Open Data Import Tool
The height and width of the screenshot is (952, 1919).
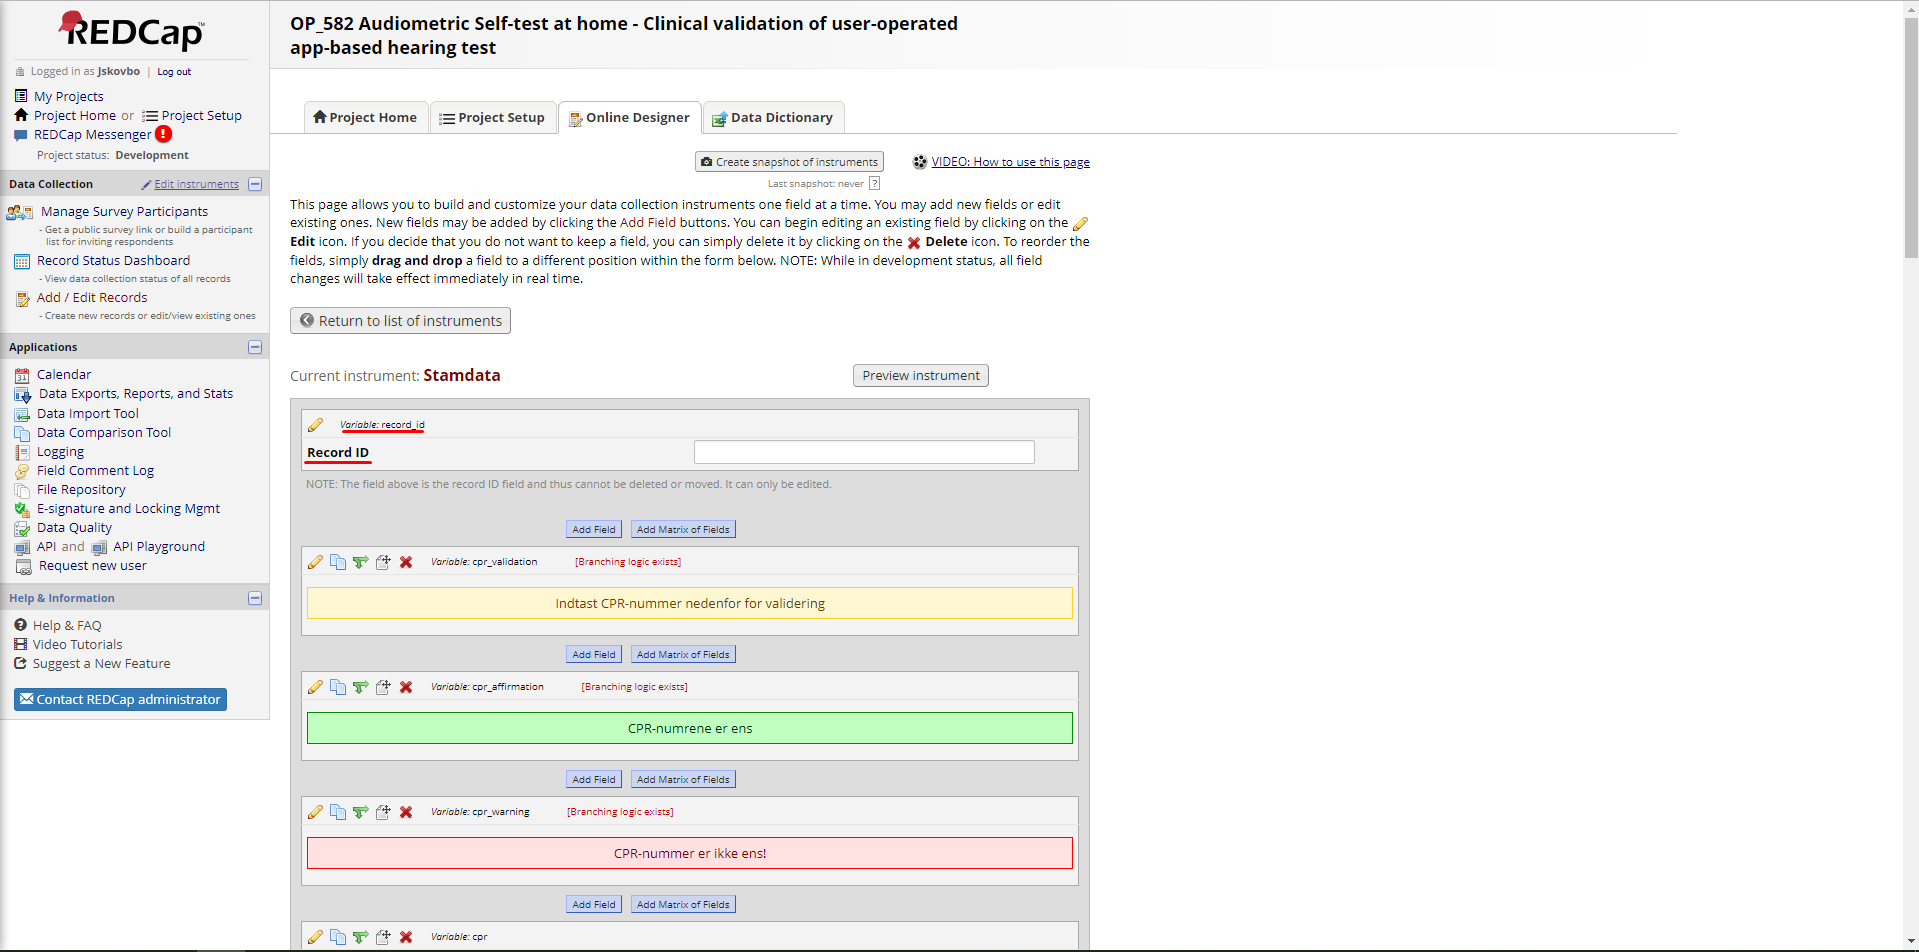point(88,413)
